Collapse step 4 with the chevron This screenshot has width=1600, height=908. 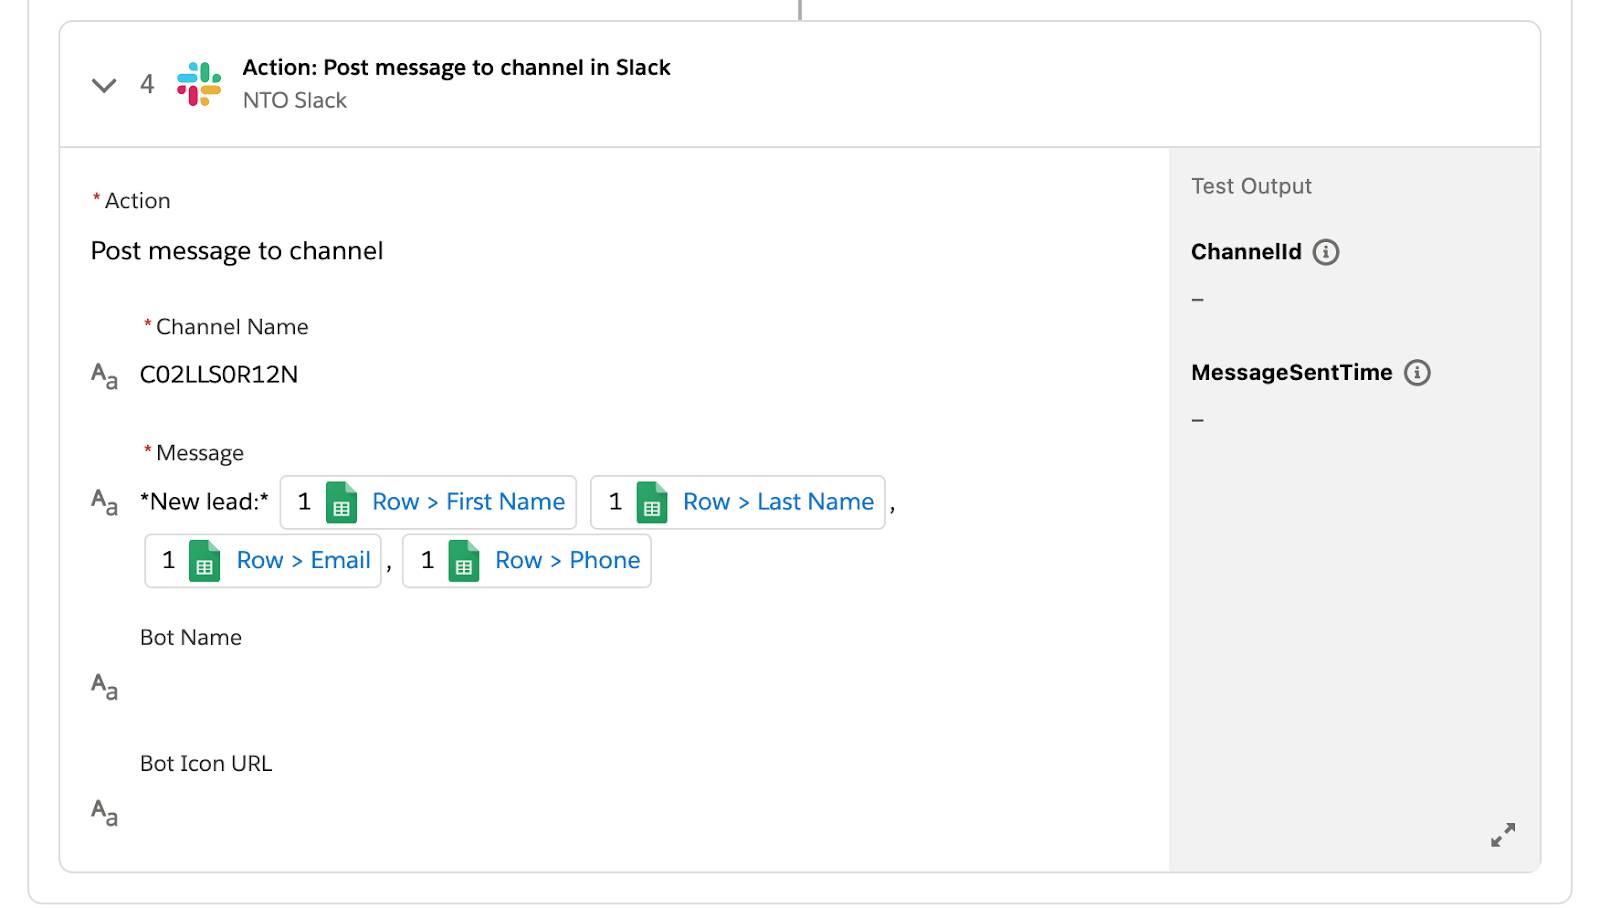tap(104, 85)
